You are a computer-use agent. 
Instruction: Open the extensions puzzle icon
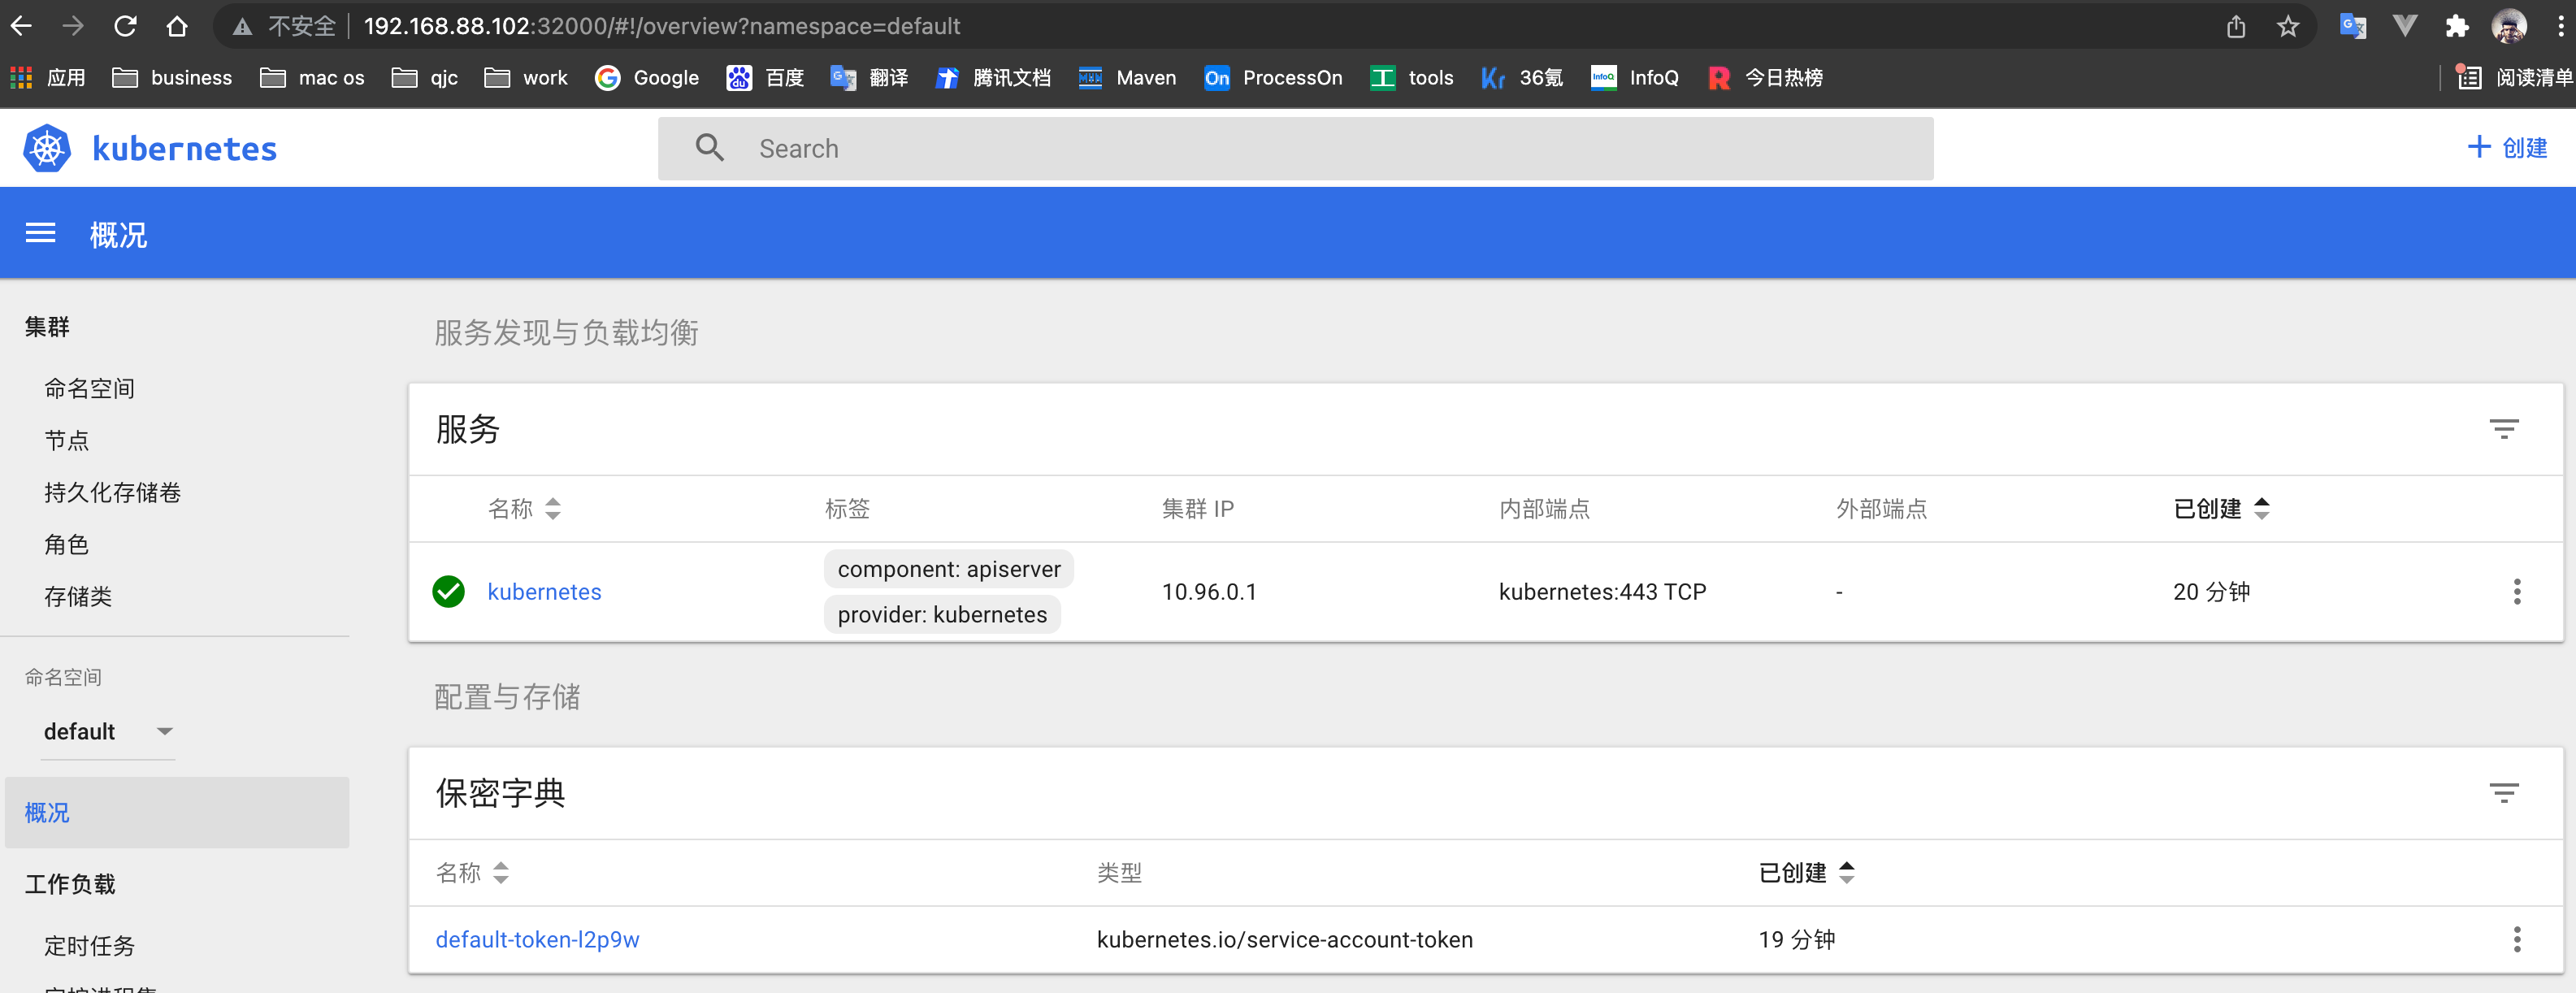point(2457,26)
